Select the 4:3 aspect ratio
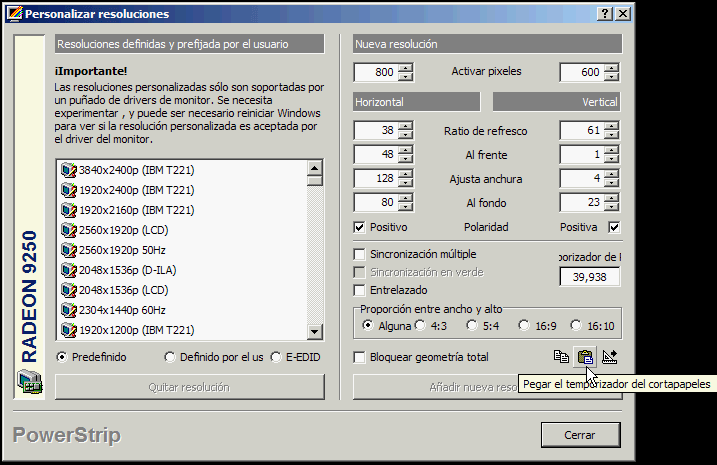 pyautogui.click(x=420, y=326)
